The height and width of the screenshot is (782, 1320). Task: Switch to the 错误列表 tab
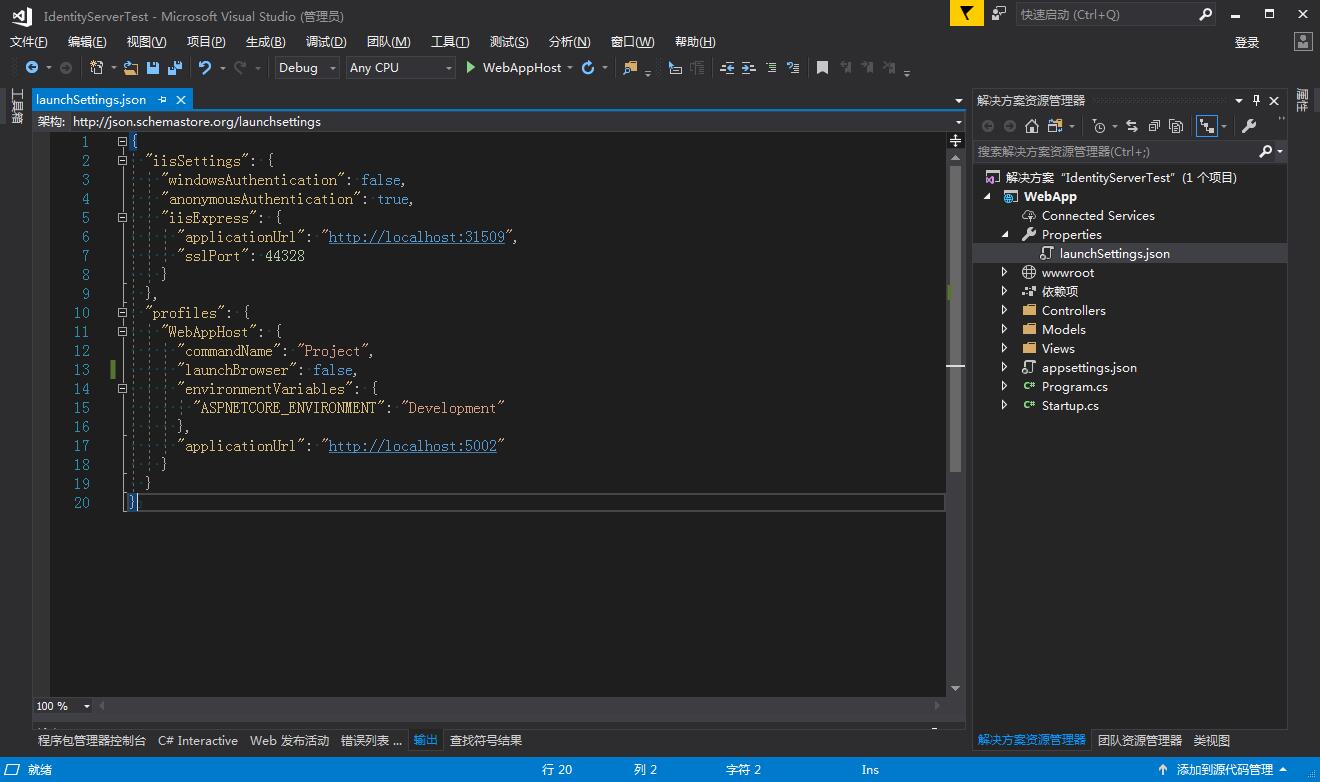pos(371,741)
